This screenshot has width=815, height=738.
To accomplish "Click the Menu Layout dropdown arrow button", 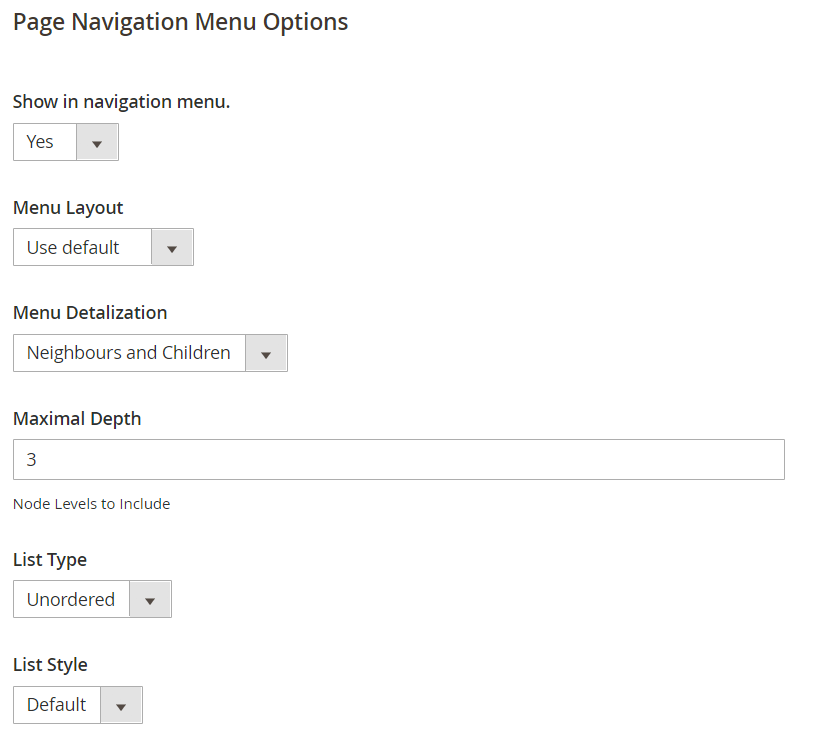I will (172, 247).
